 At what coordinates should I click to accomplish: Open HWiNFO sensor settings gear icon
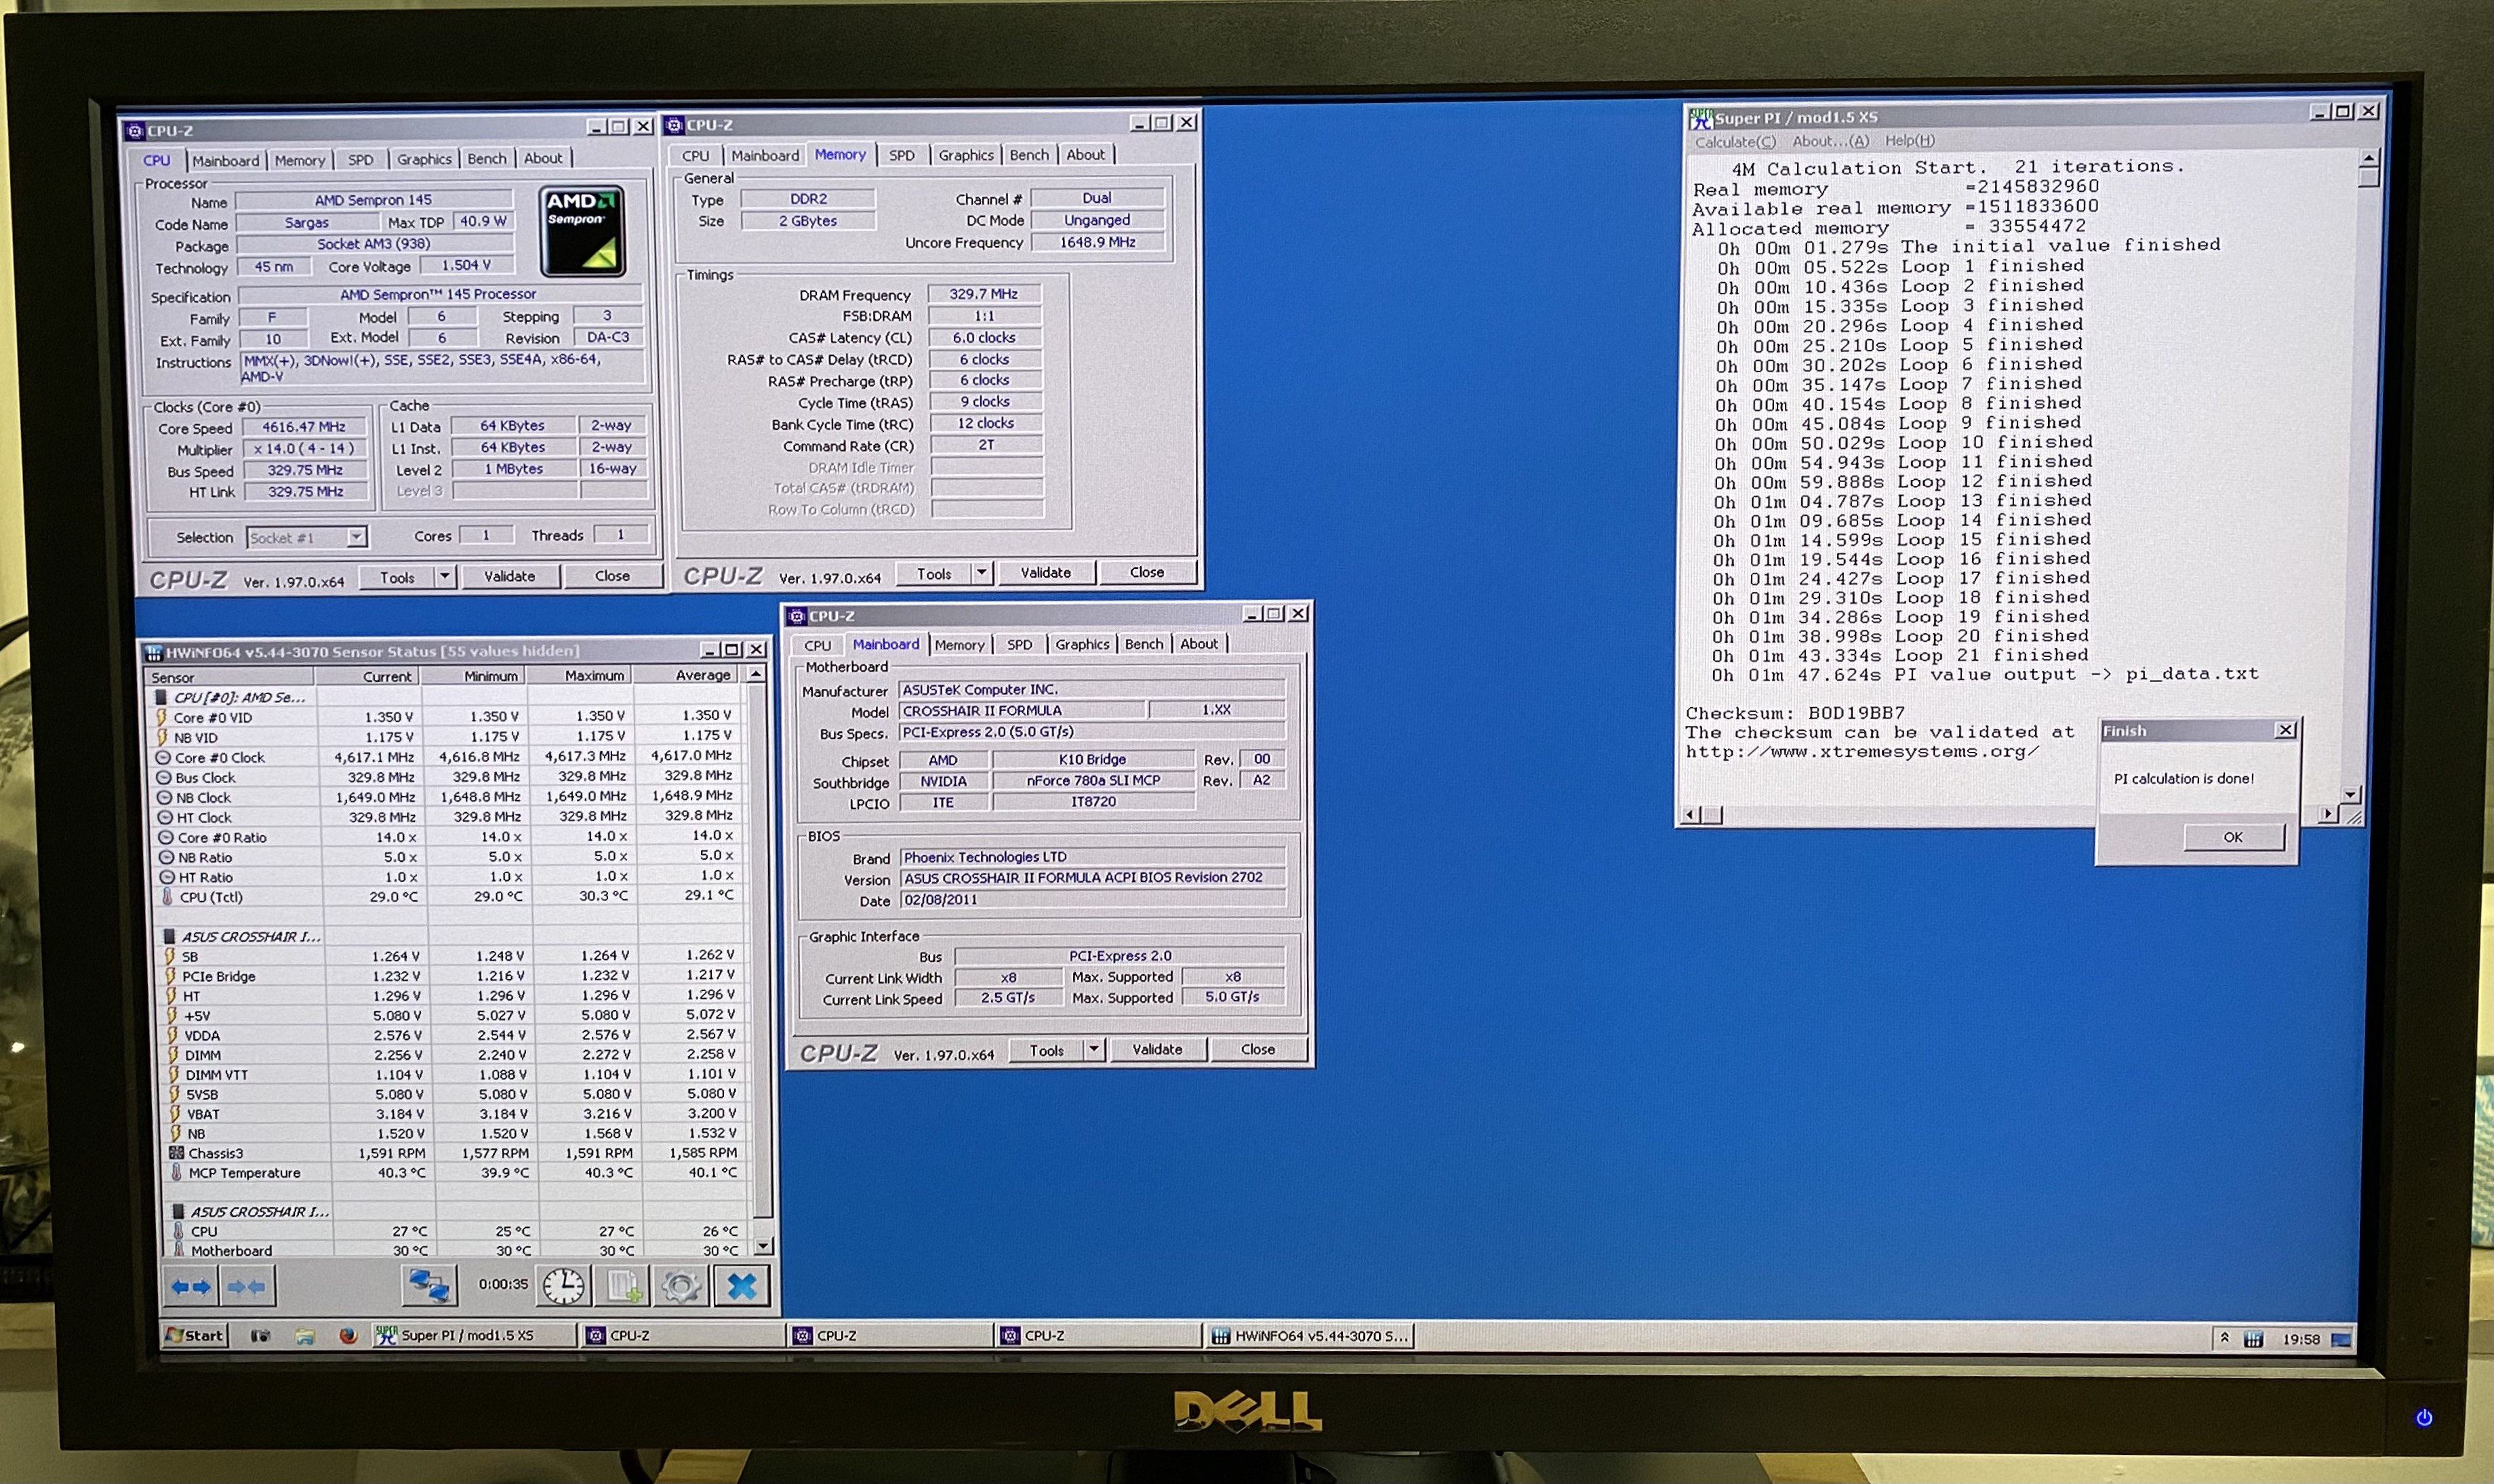681,1285
